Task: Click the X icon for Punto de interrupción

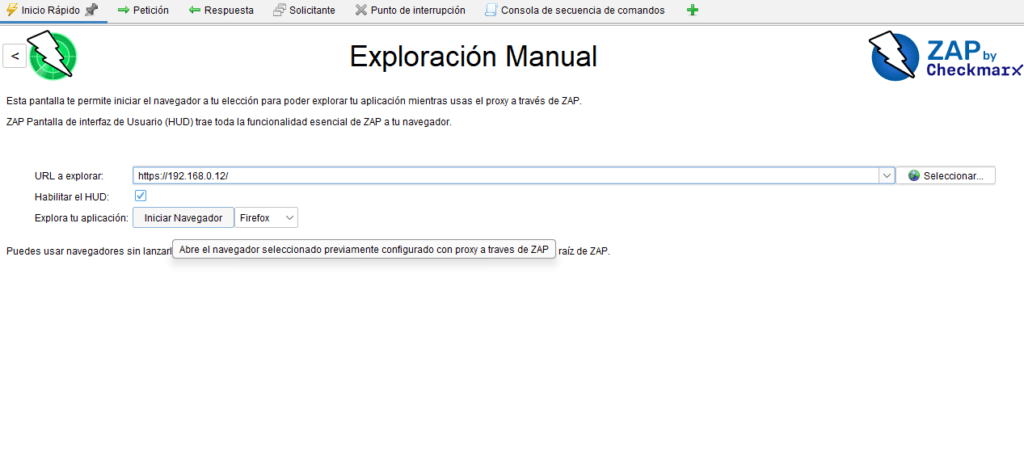Action: click(x=361, y=10)
